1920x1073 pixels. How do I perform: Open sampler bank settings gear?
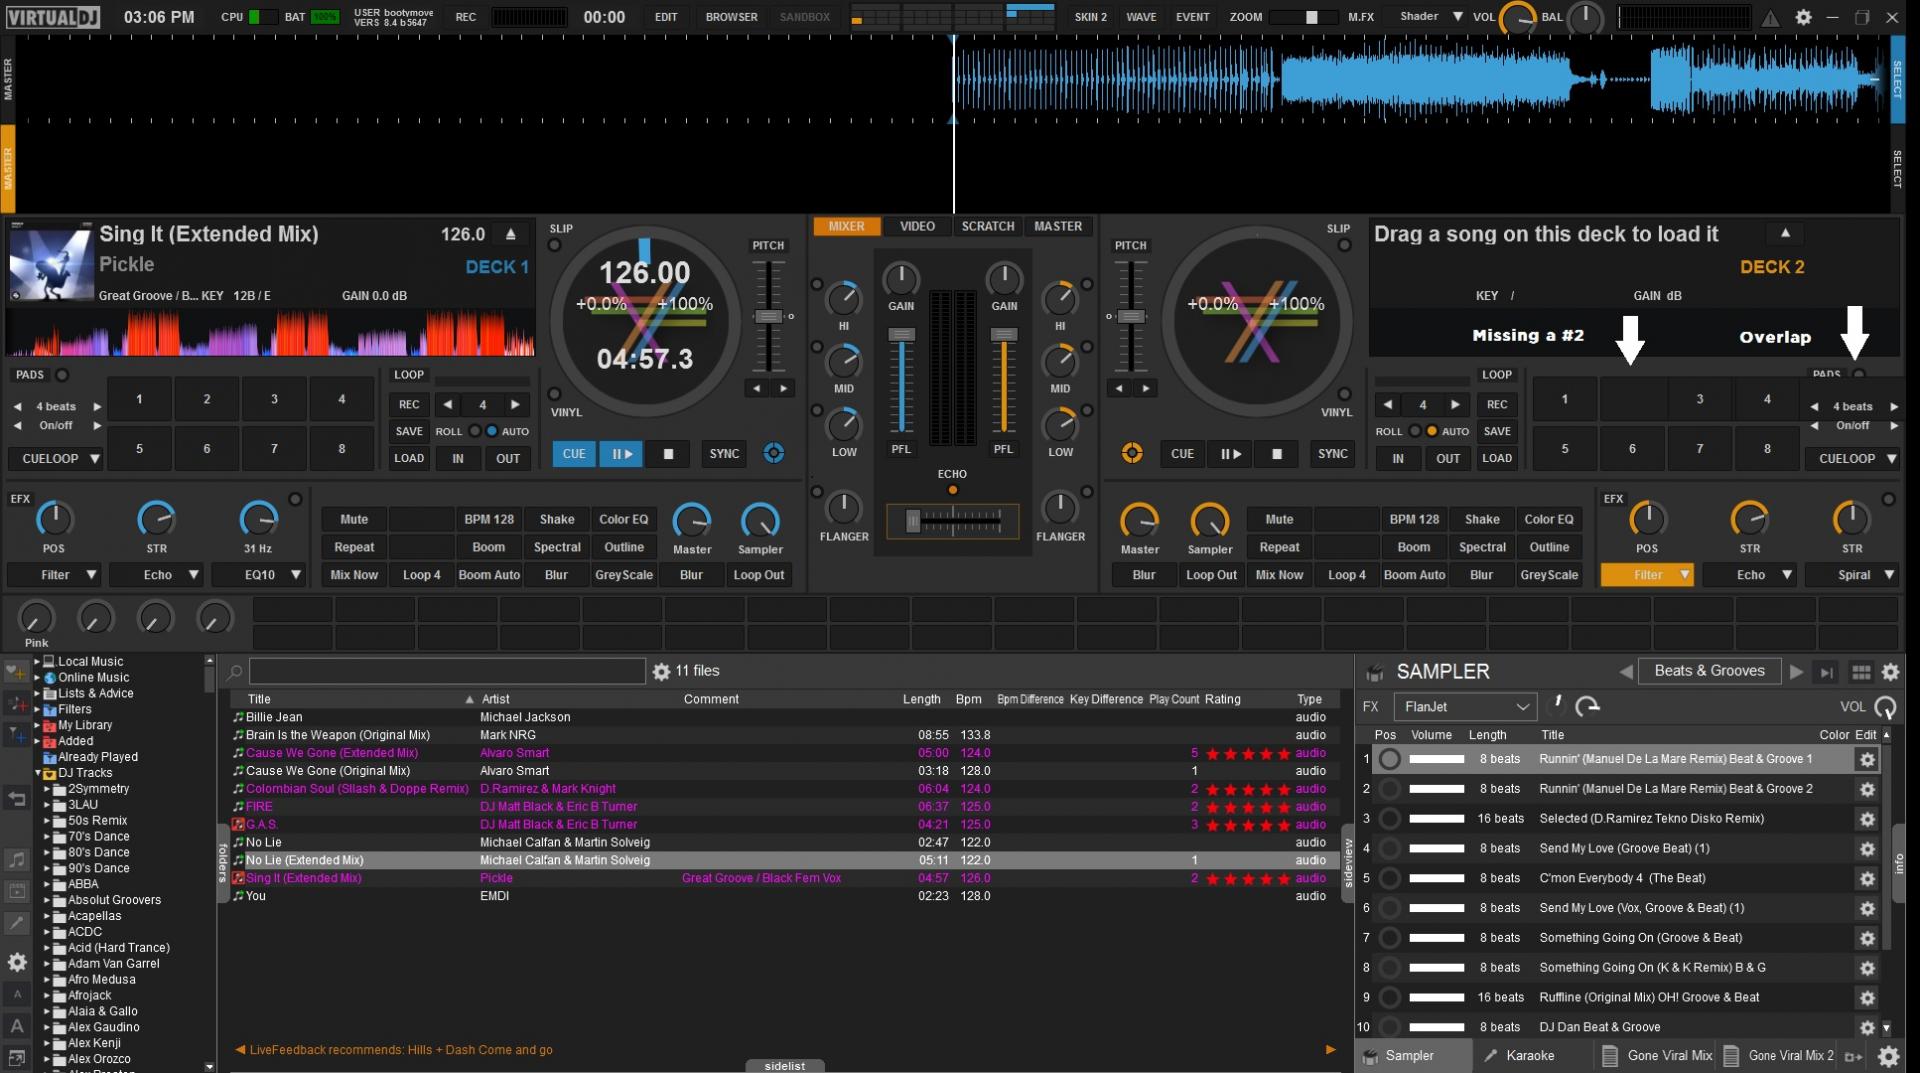tap(1890, 672)
